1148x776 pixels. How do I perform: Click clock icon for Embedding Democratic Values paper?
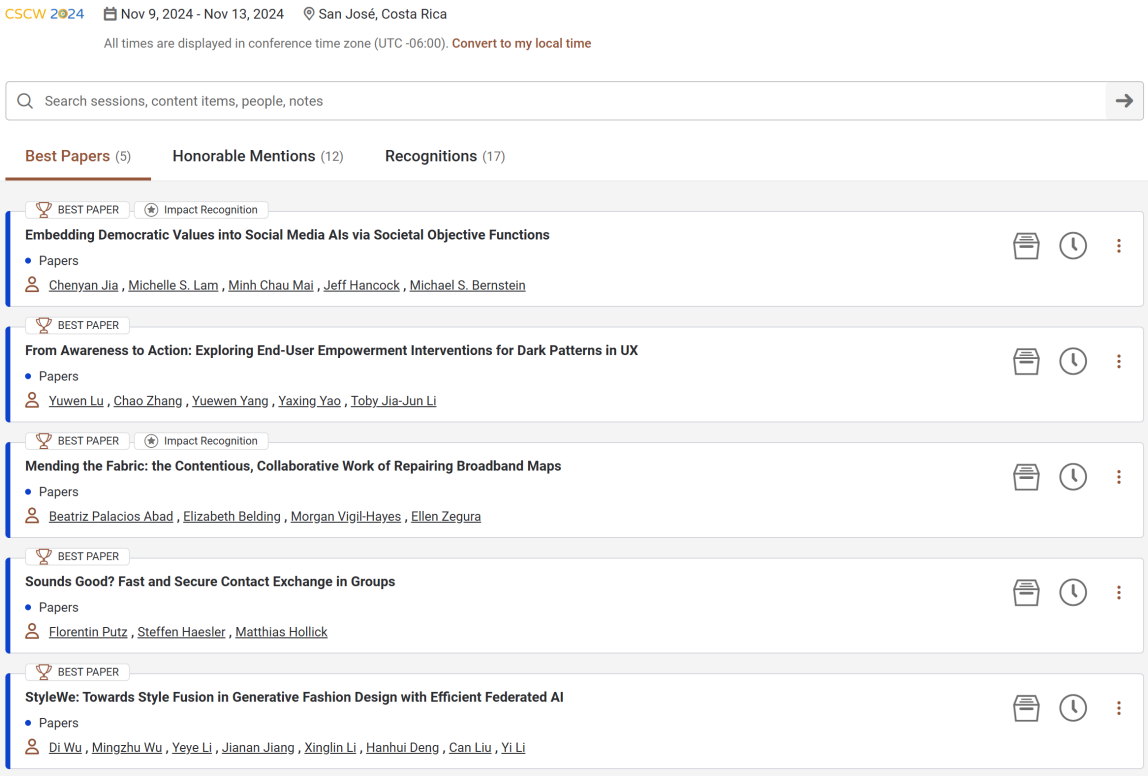click(1073, 246)
